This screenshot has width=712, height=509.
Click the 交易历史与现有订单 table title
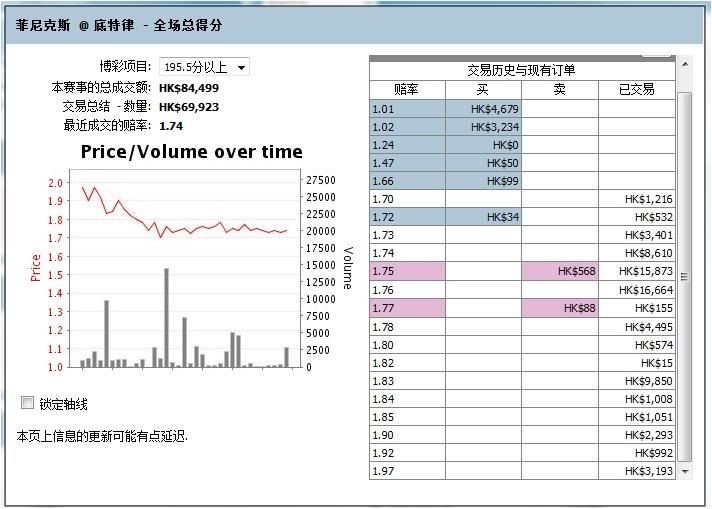[x=521, y=71]
